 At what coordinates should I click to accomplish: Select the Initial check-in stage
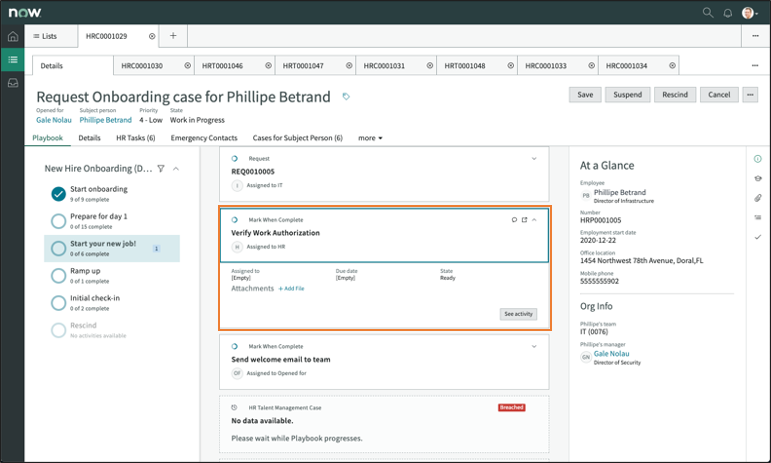(112, 303)
